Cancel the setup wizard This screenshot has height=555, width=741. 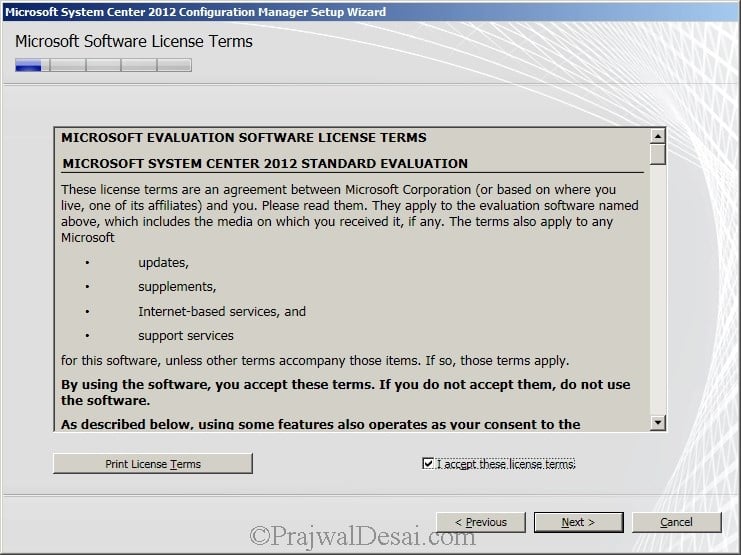point(677,522)
